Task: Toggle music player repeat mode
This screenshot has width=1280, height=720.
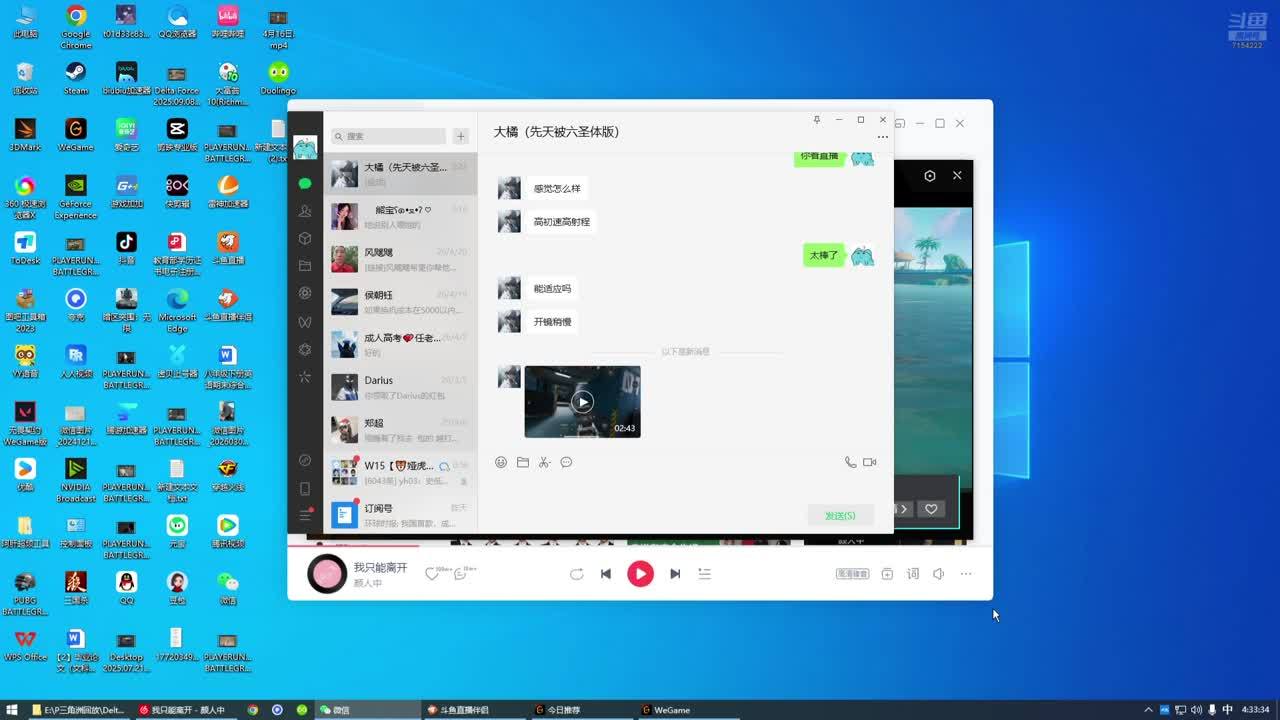Action: (577, 574)
